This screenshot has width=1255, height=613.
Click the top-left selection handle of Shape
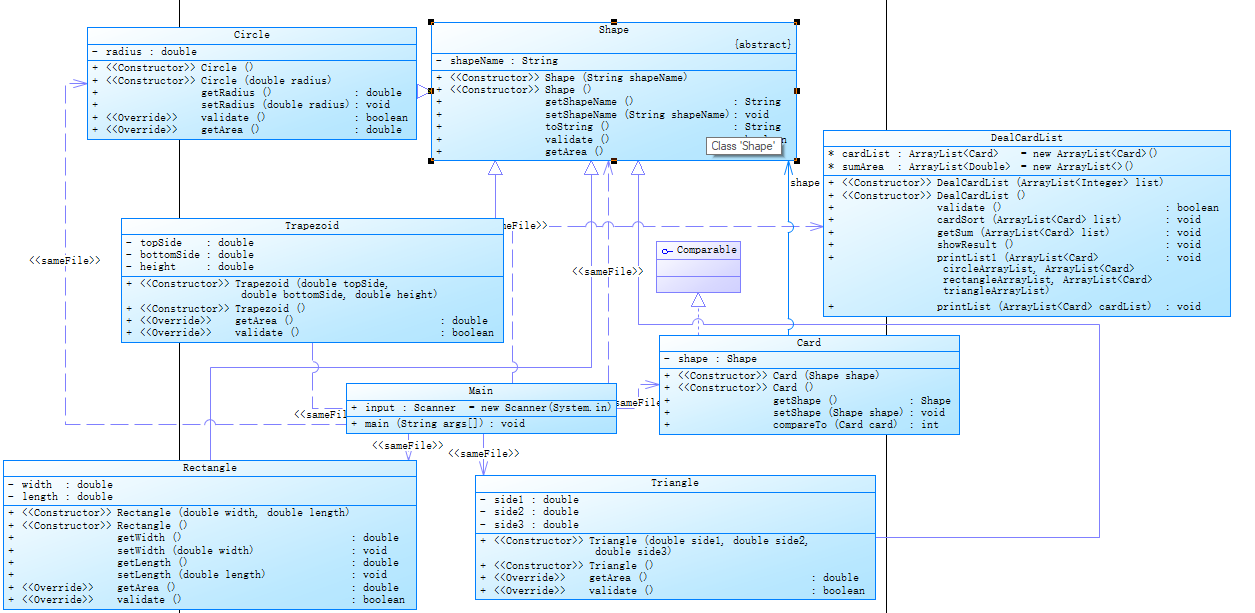pos(431,21)
